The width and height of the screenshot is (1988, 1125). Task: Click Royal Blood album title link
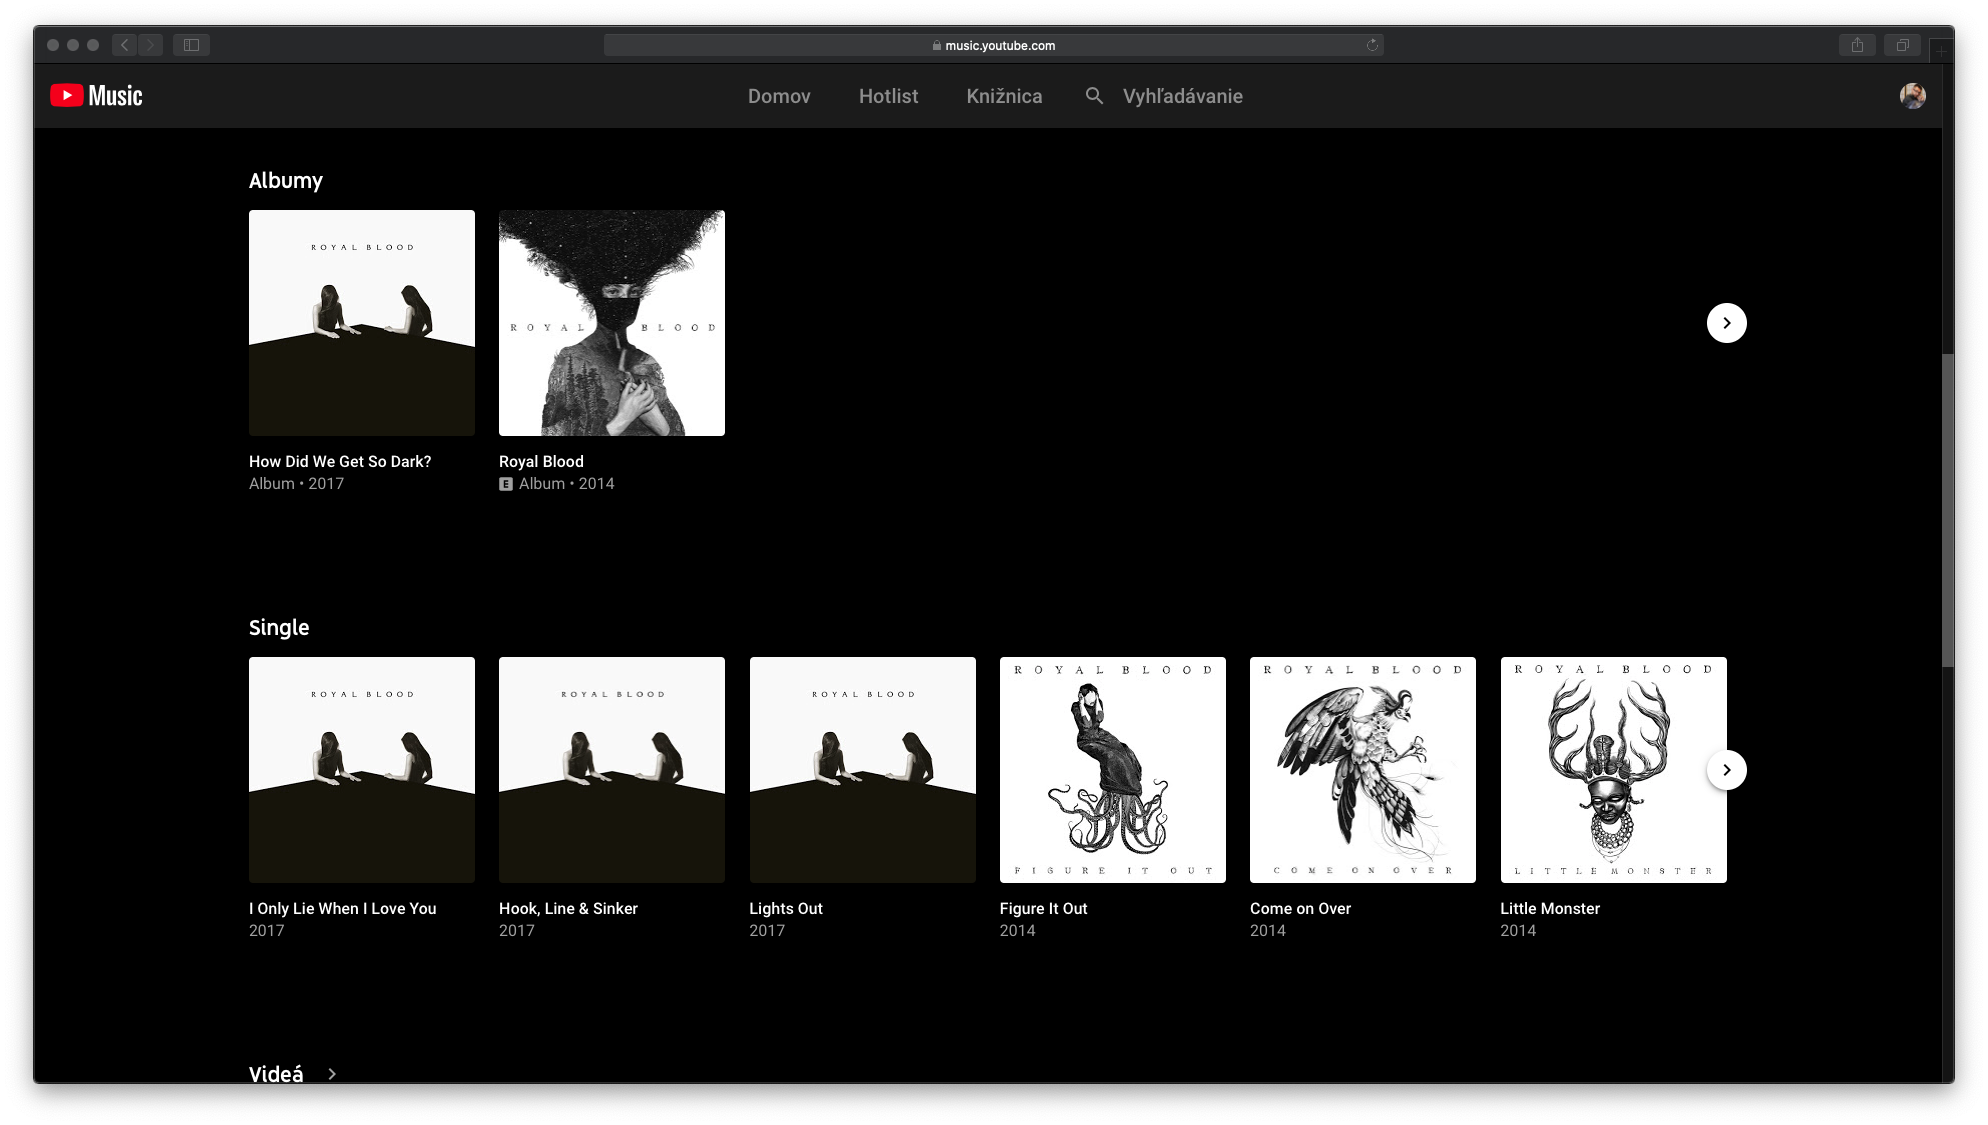tap(541, 461)
